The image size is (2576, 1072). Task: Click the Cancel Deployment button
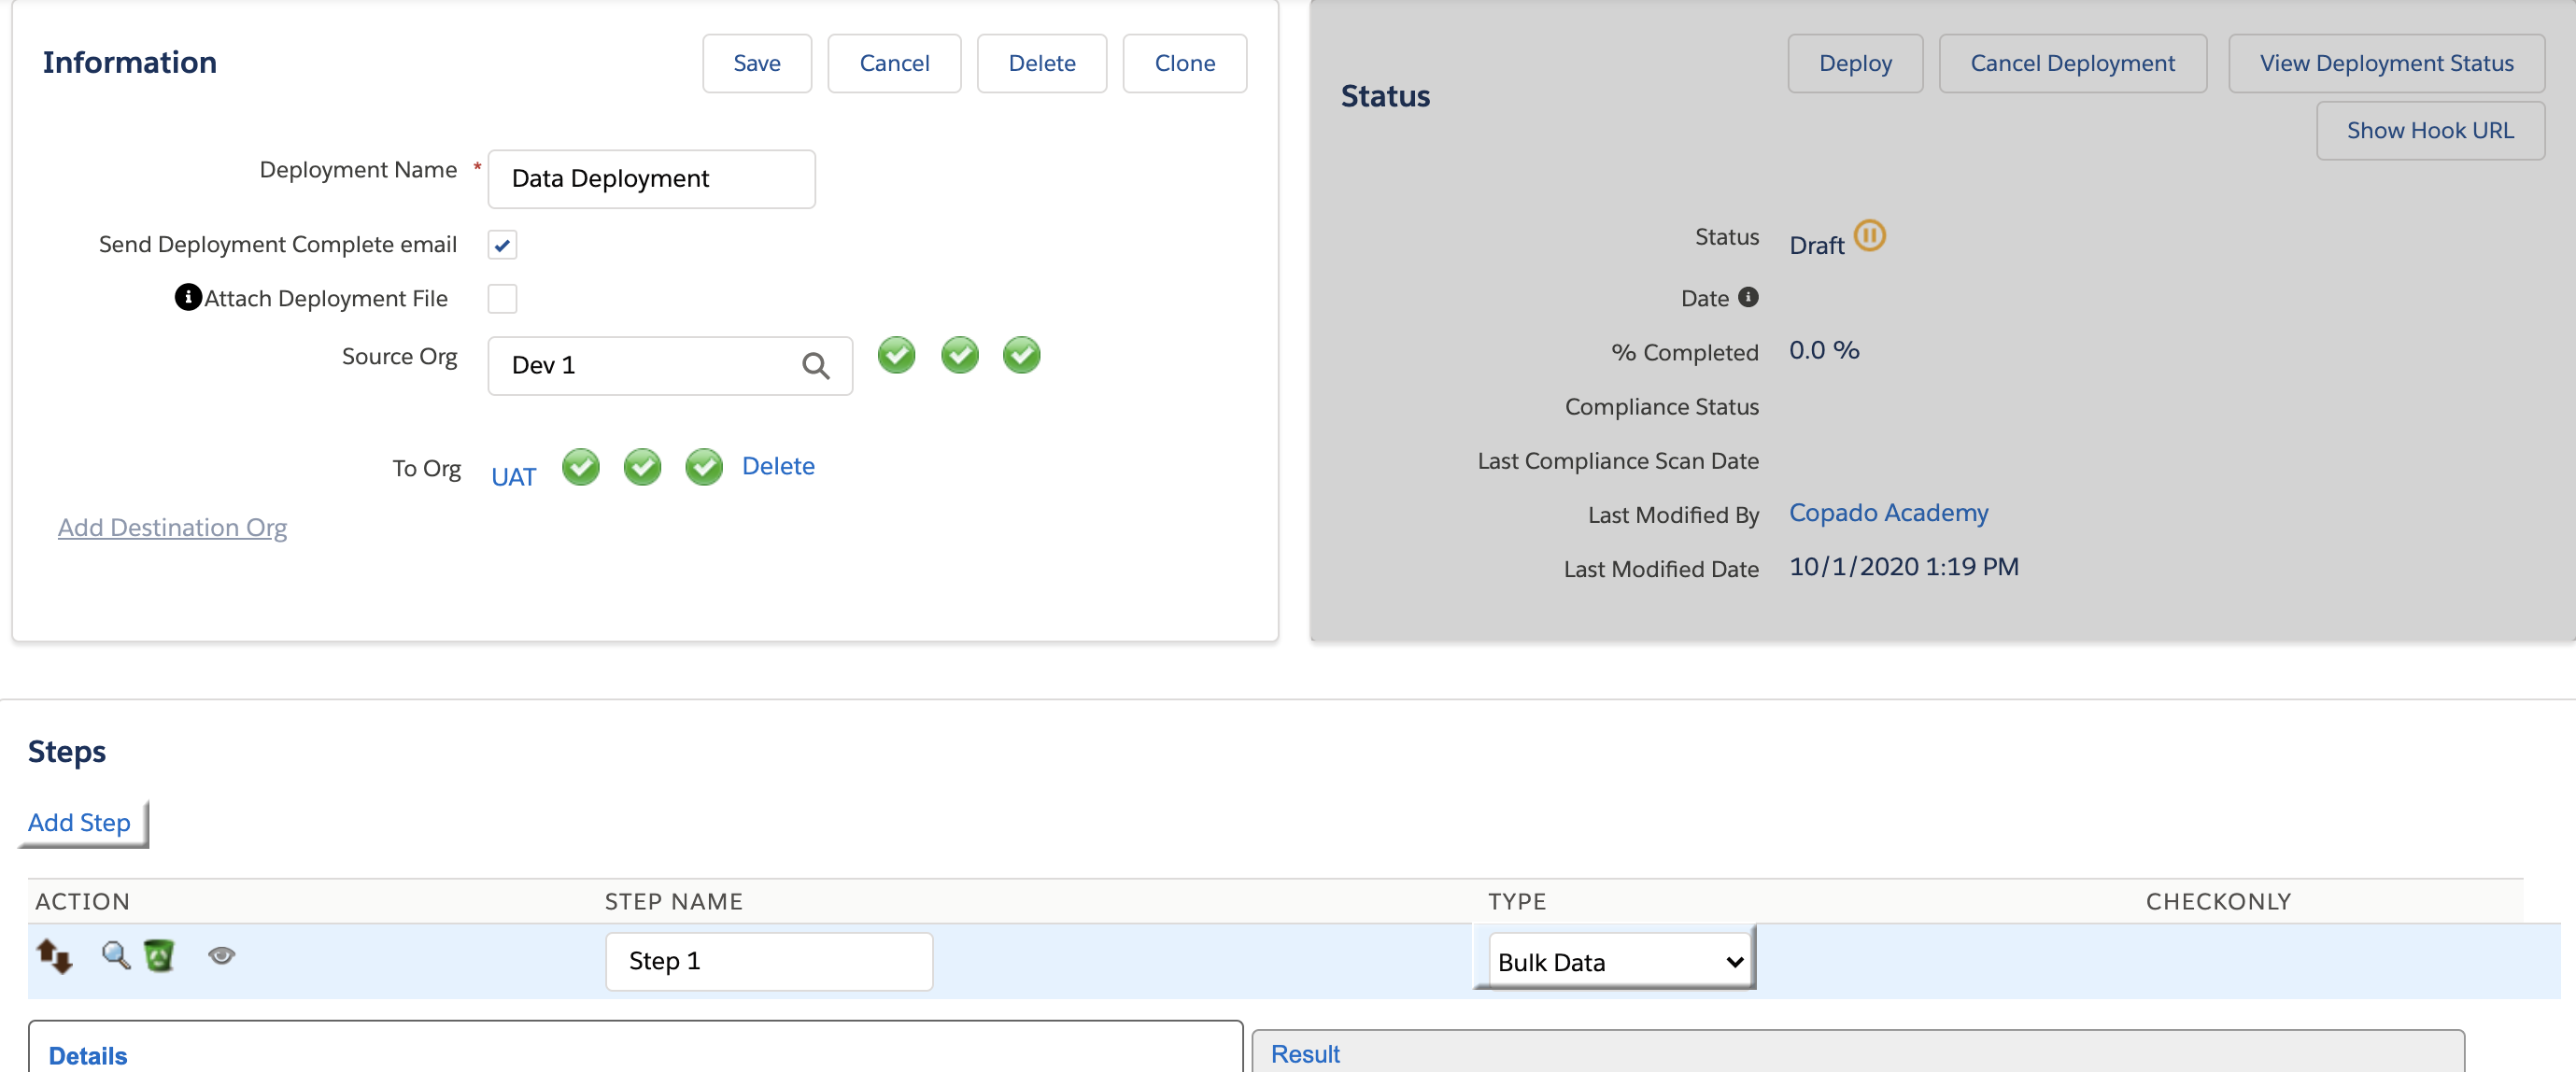[2072, 64]
